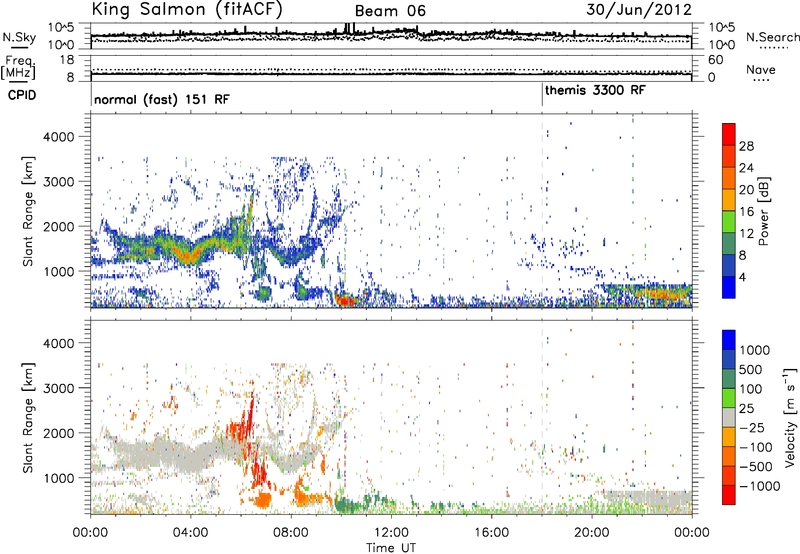800x554 pixels.
Task: Click the '3000' range tick of the velocity panel
Action: pyautogui.click(x=59, y=388)
